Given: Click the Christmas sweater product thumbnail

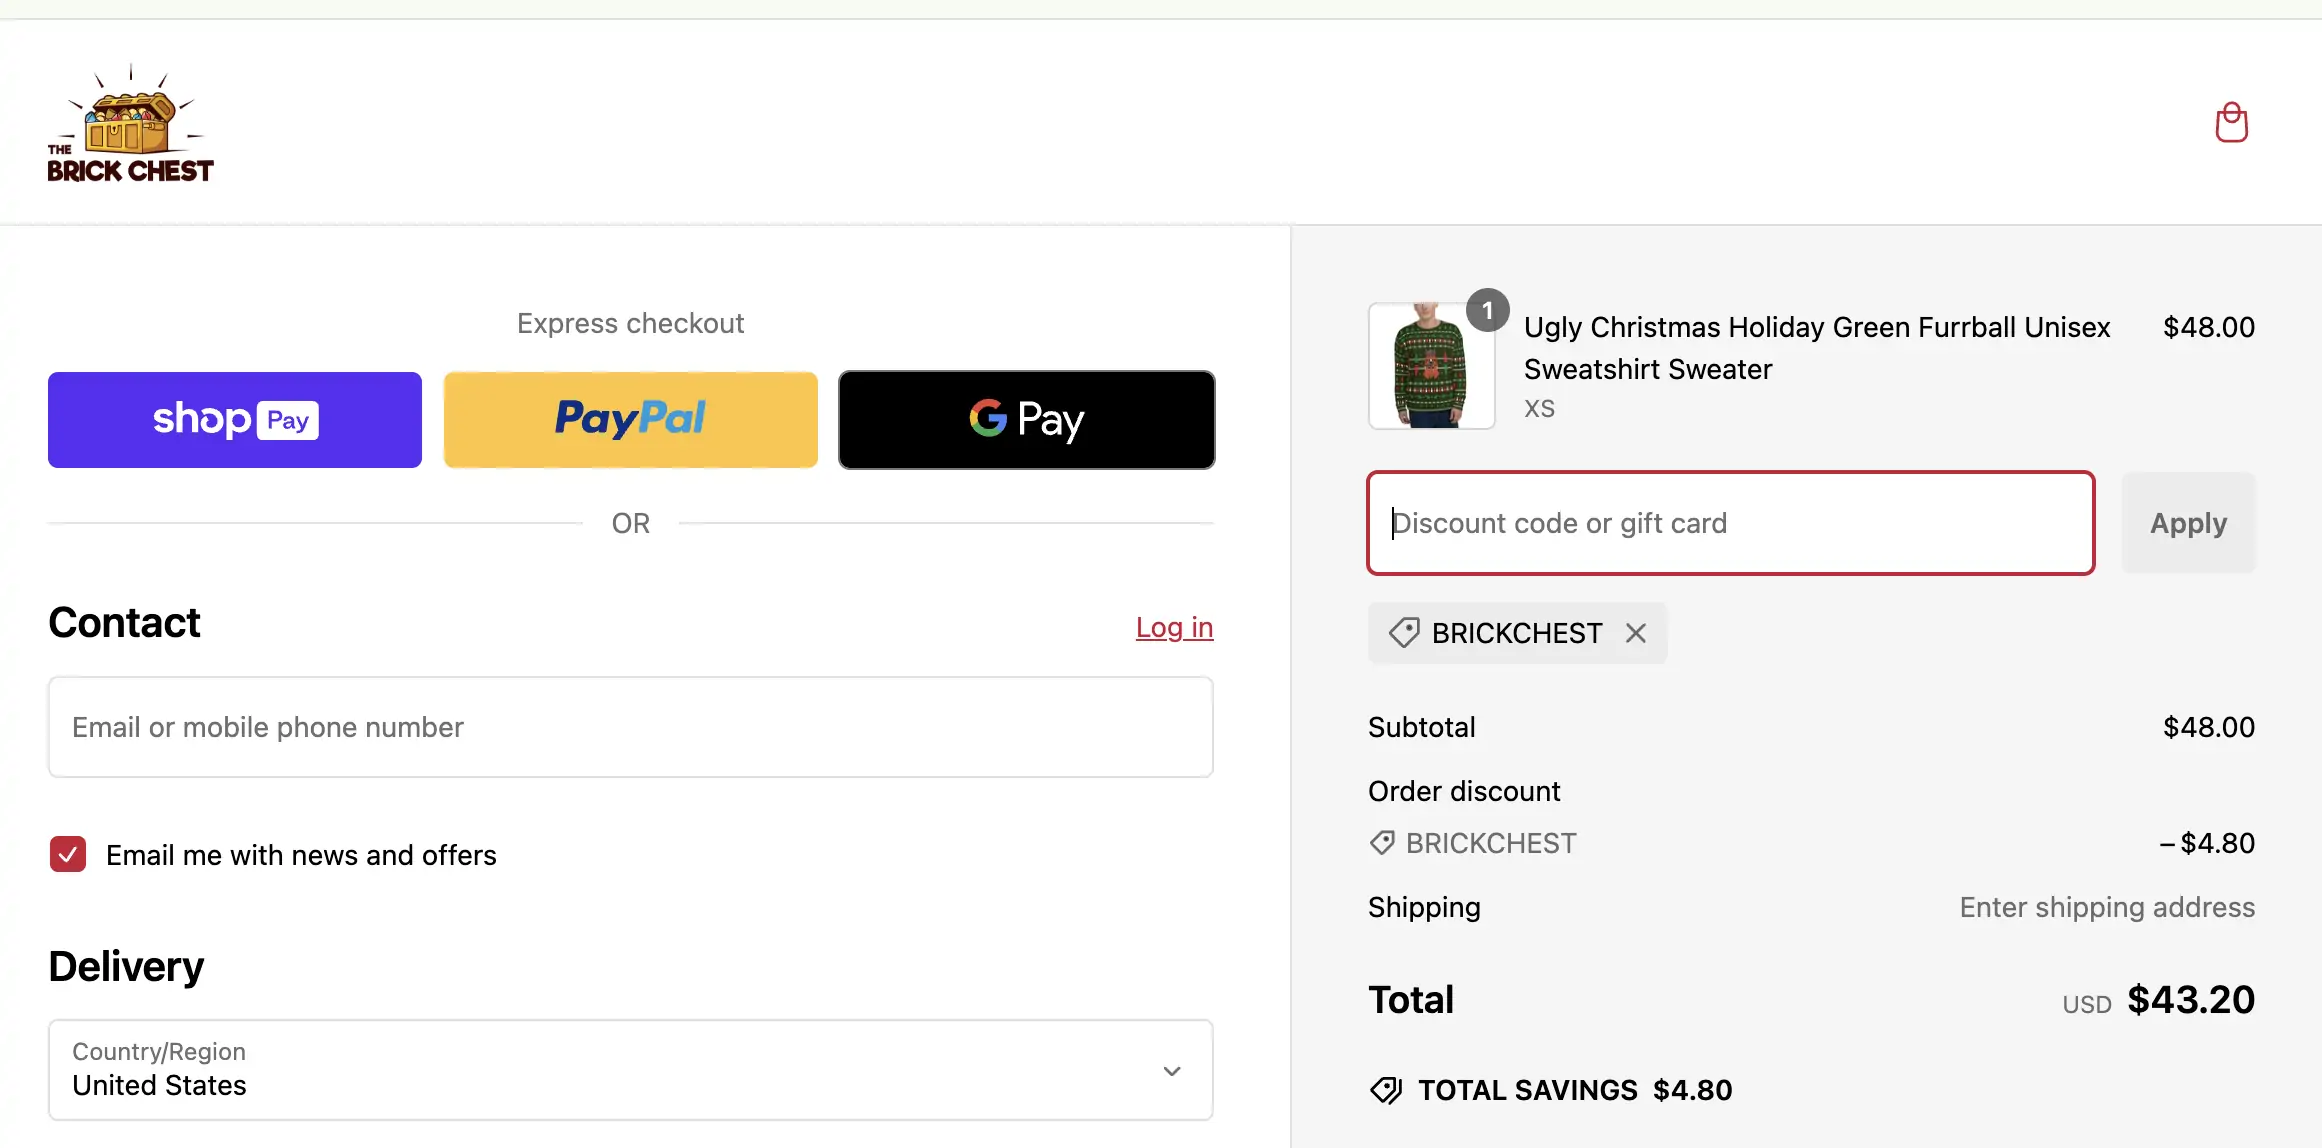Looking at the screenshot, I should 1431,367.
